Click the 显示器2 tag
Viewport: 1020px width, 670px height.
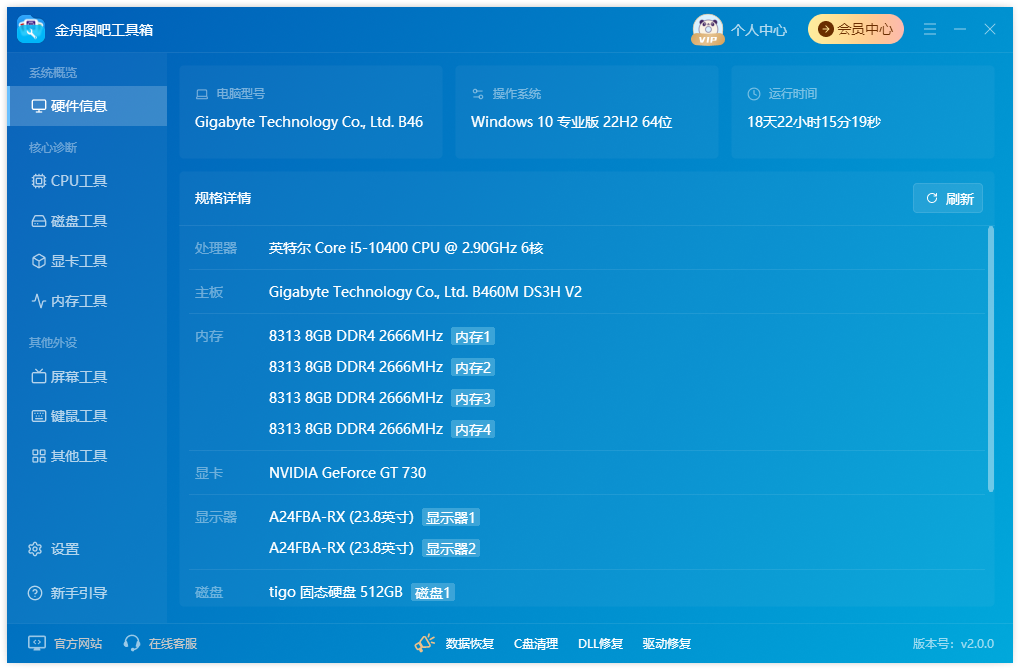pyautogui.click(x=451, y=549)
